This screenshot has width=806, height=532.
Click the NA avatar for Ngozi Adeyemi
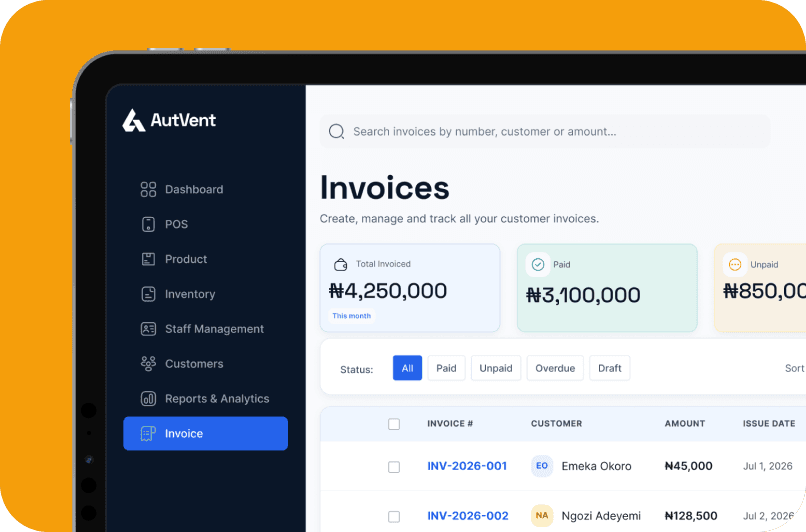click(542, 516)
